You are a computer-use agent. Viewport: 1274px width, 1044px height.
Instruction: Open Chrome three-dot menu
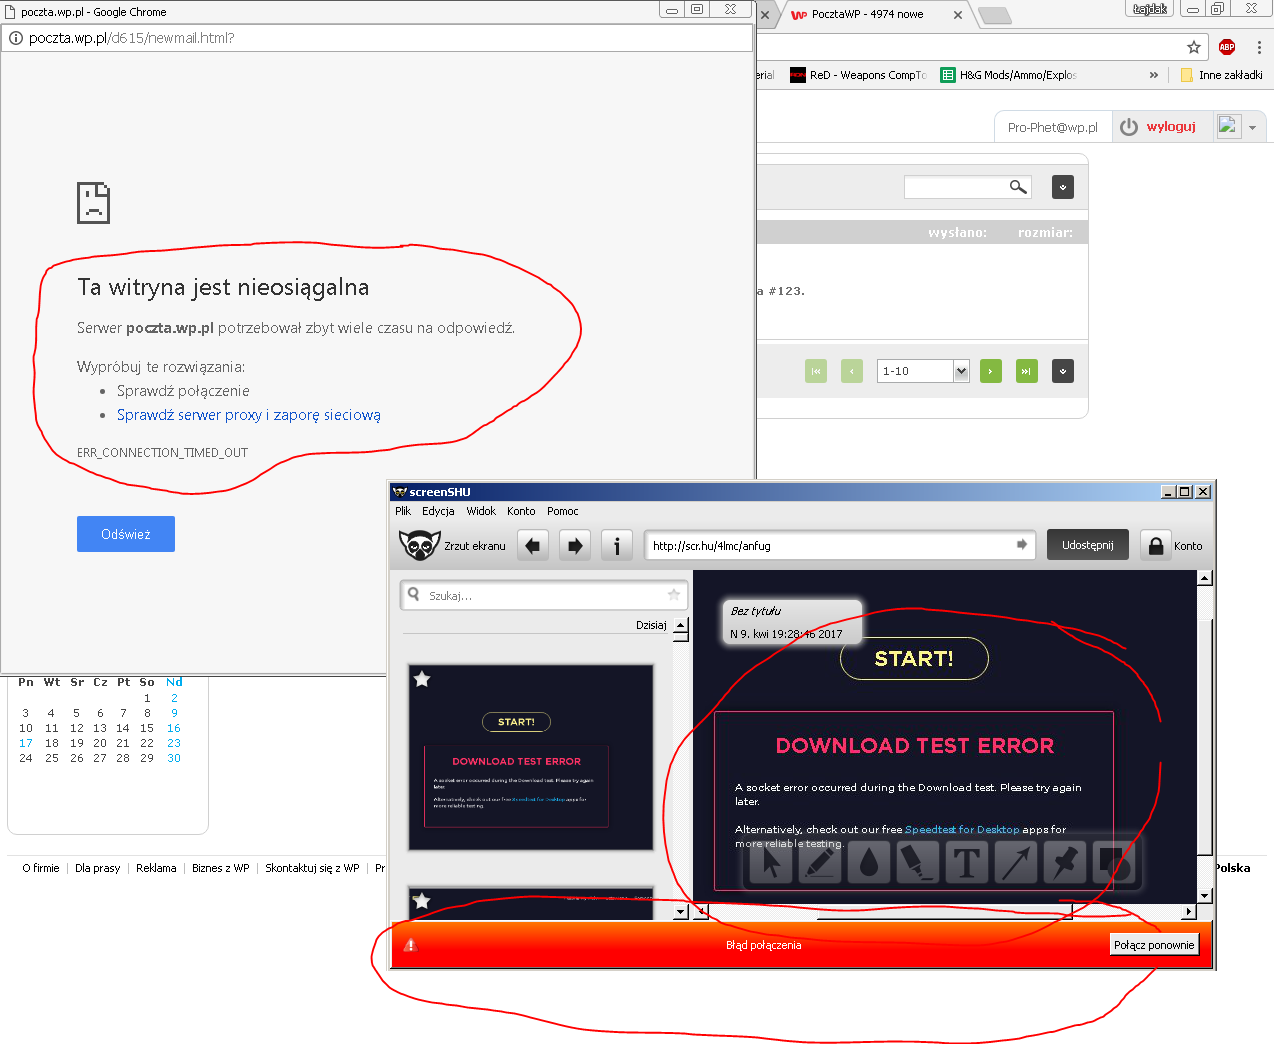(x=1259, y=47)
